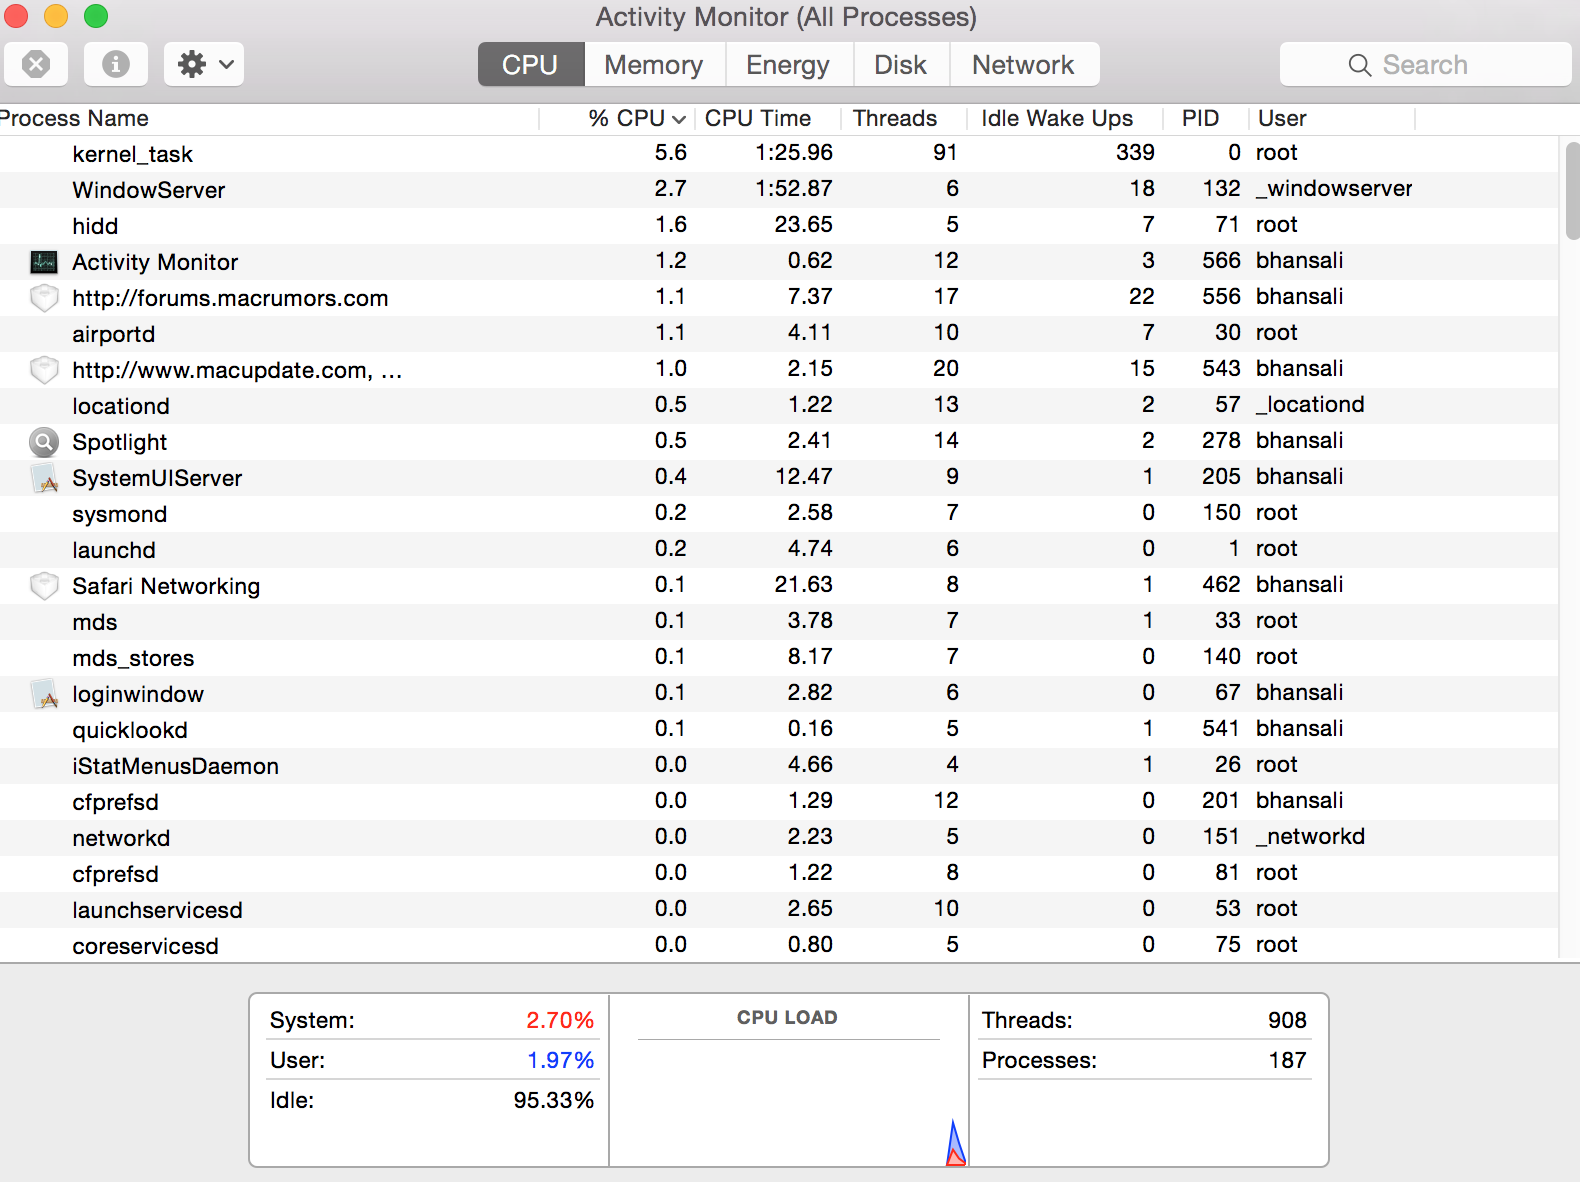Click the SystemUIServer application icon
This screenshot has height=1182, width=1580.
point(44,478)
